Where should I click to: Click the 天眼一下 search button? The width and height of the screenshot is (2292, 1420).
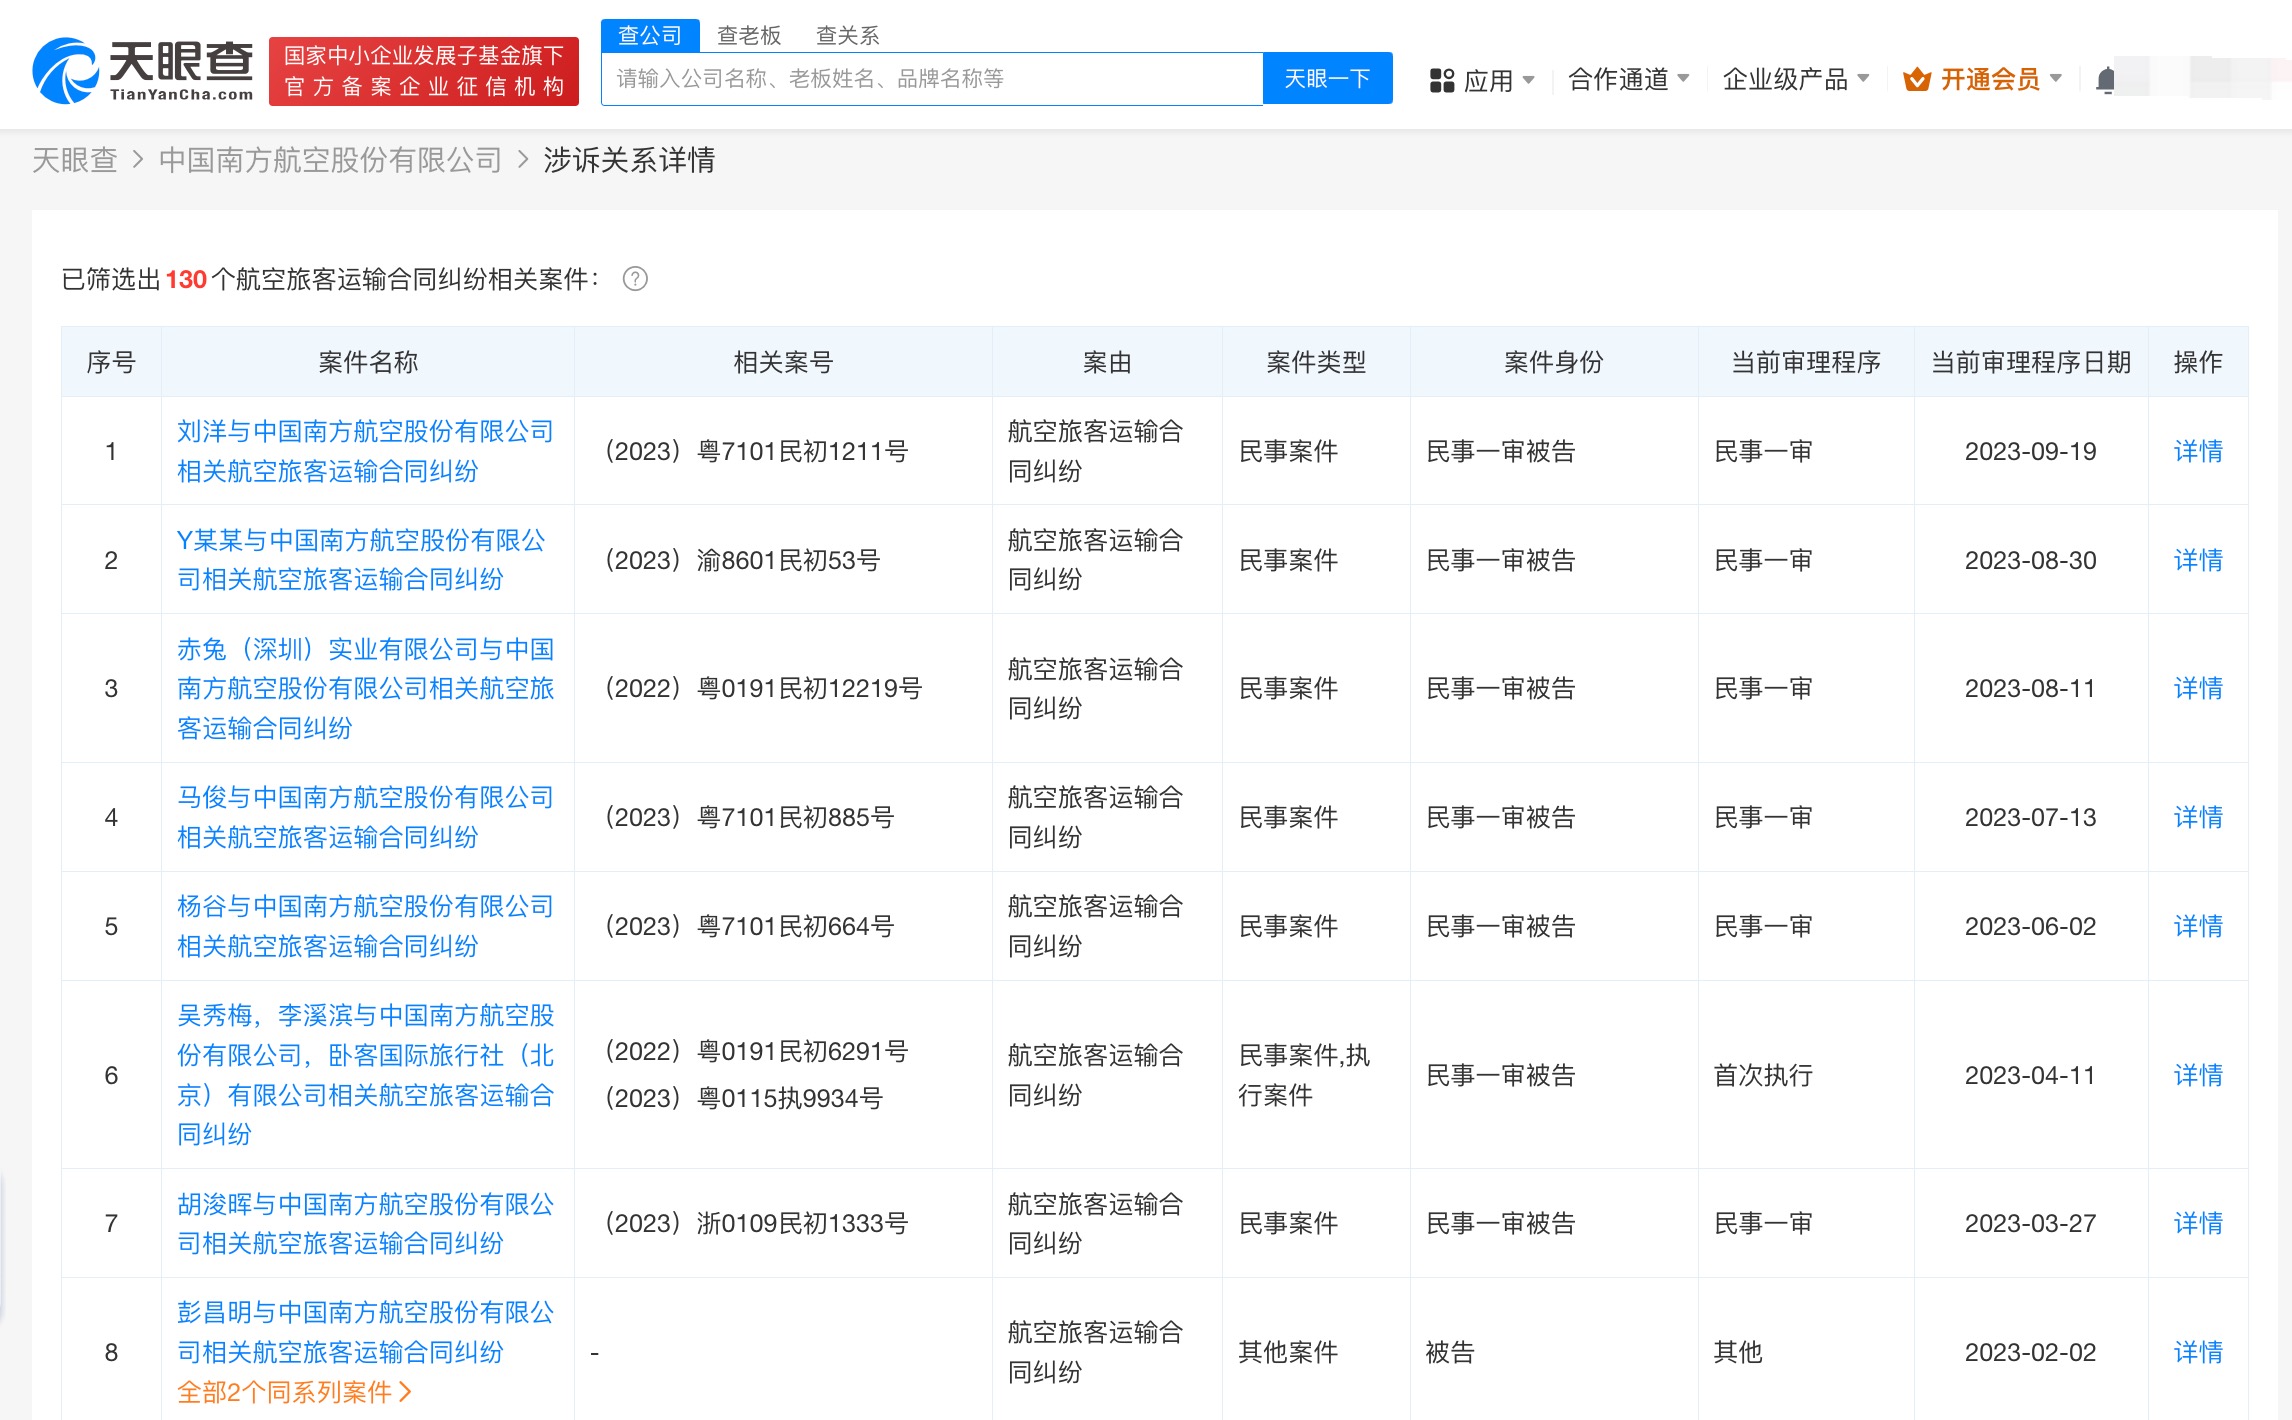1327,79
